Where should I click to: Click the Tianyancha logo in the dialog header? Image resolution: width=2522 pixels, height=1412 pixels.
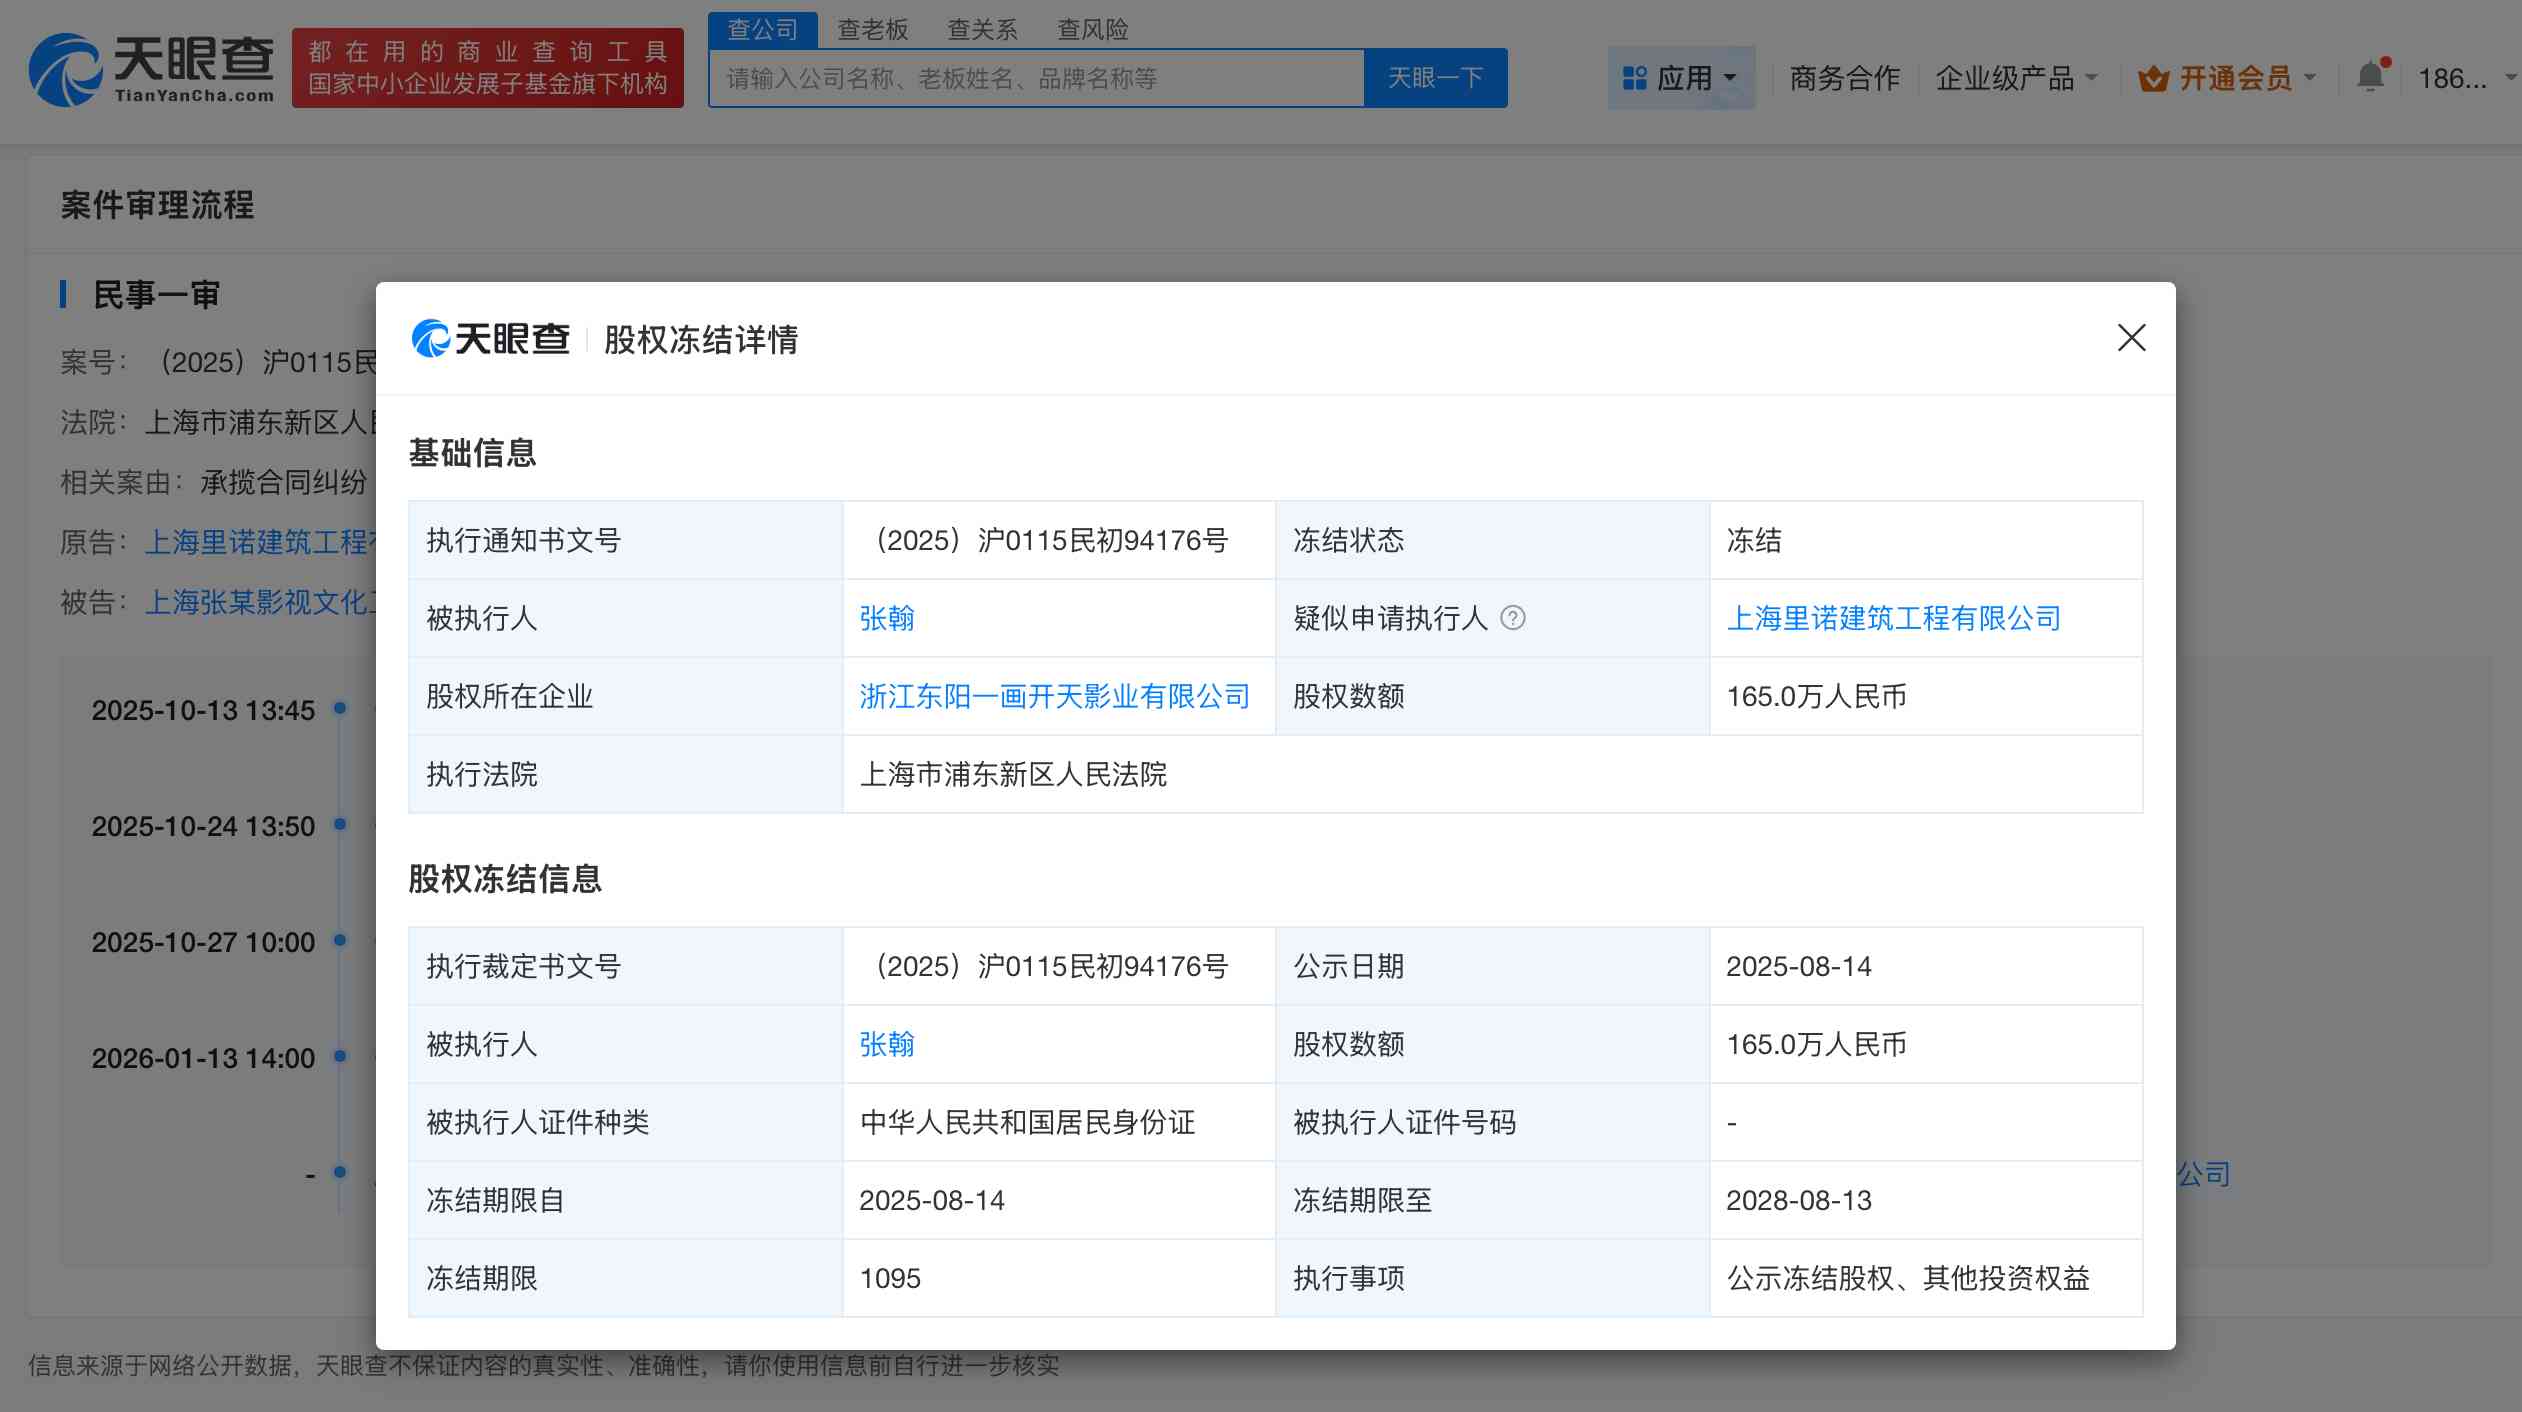click(x=490, y=339)
